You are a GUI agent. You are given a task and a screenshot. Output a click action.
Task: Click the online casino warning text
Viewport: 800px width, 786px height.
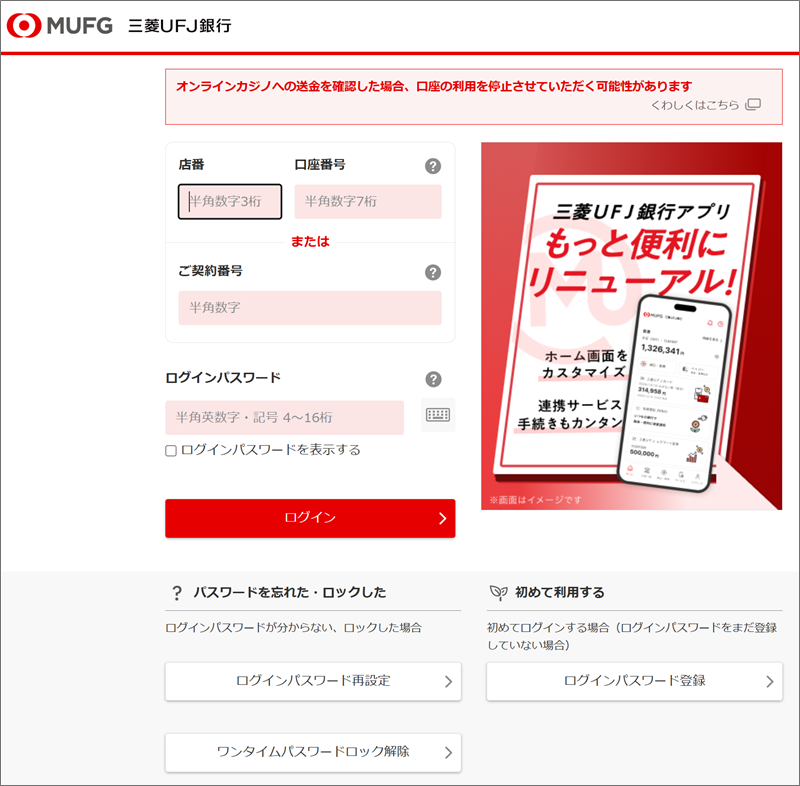(434, 86)
